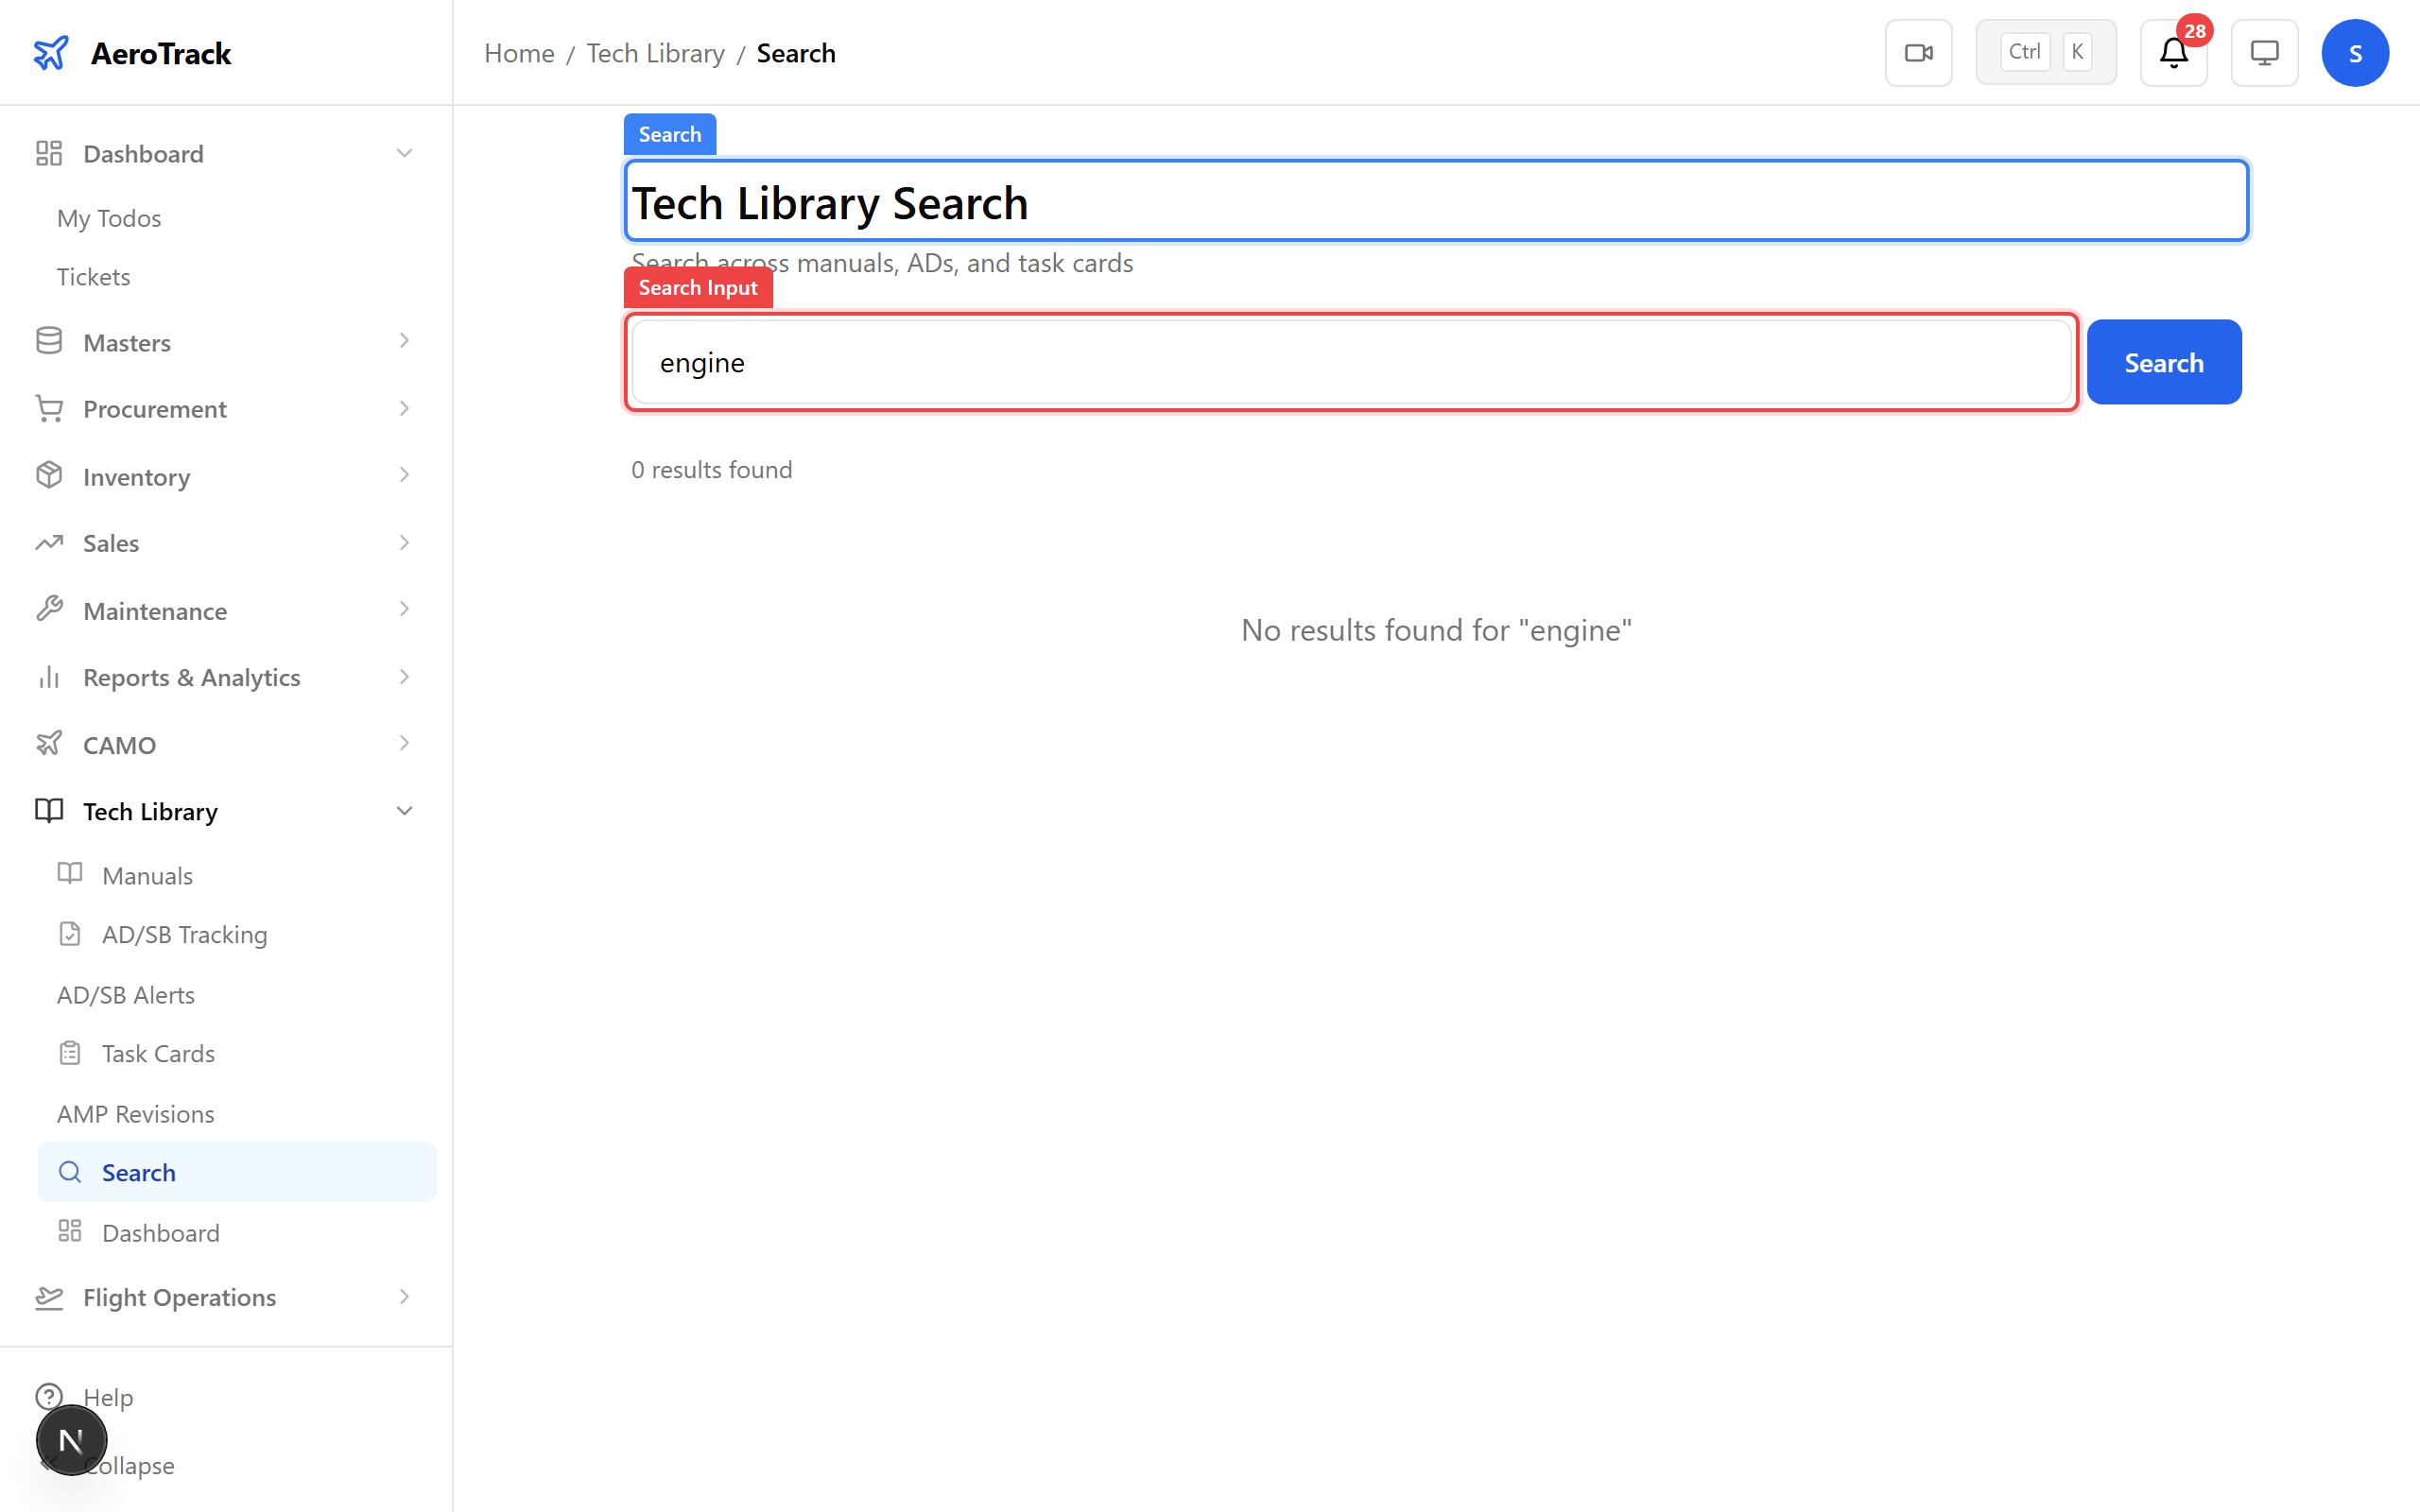This screenshot has height=1512, width=2420.
Task: Open AD/SB Tracking page
Action: coord(185,933)
